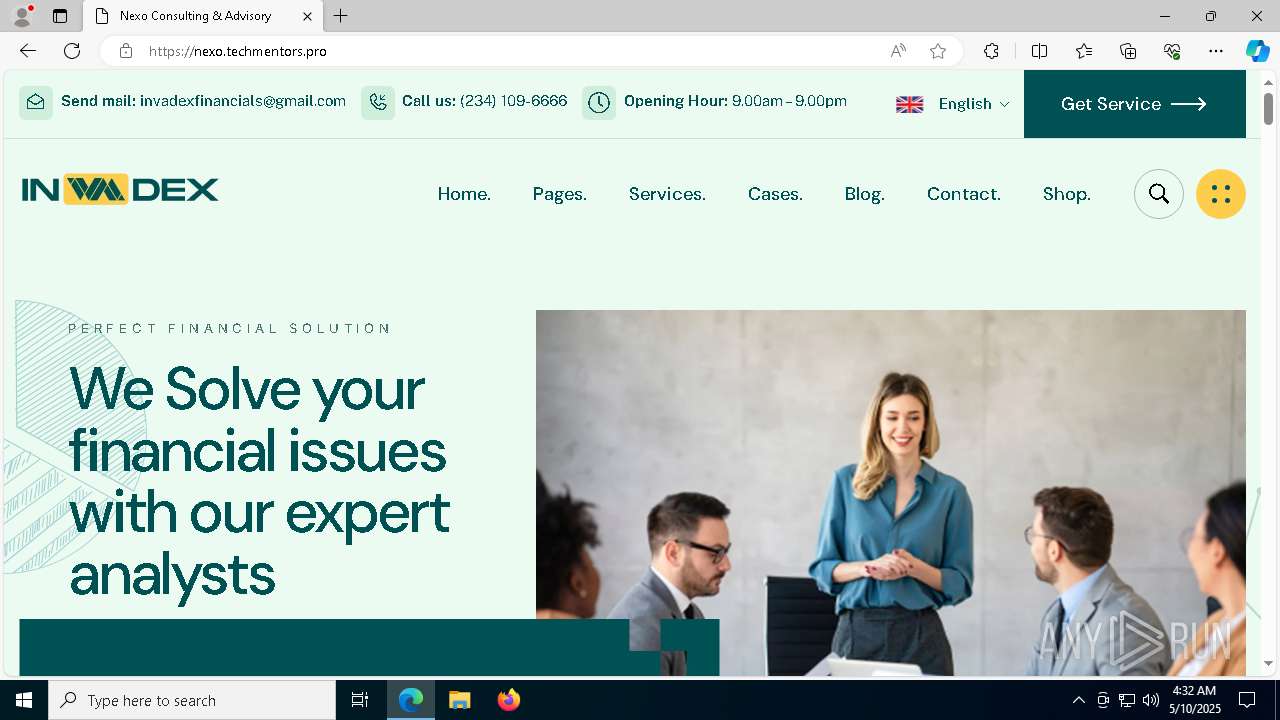1280x720 pixels.
Task: Open the Home menu
Action: click(x=464, y=194)
